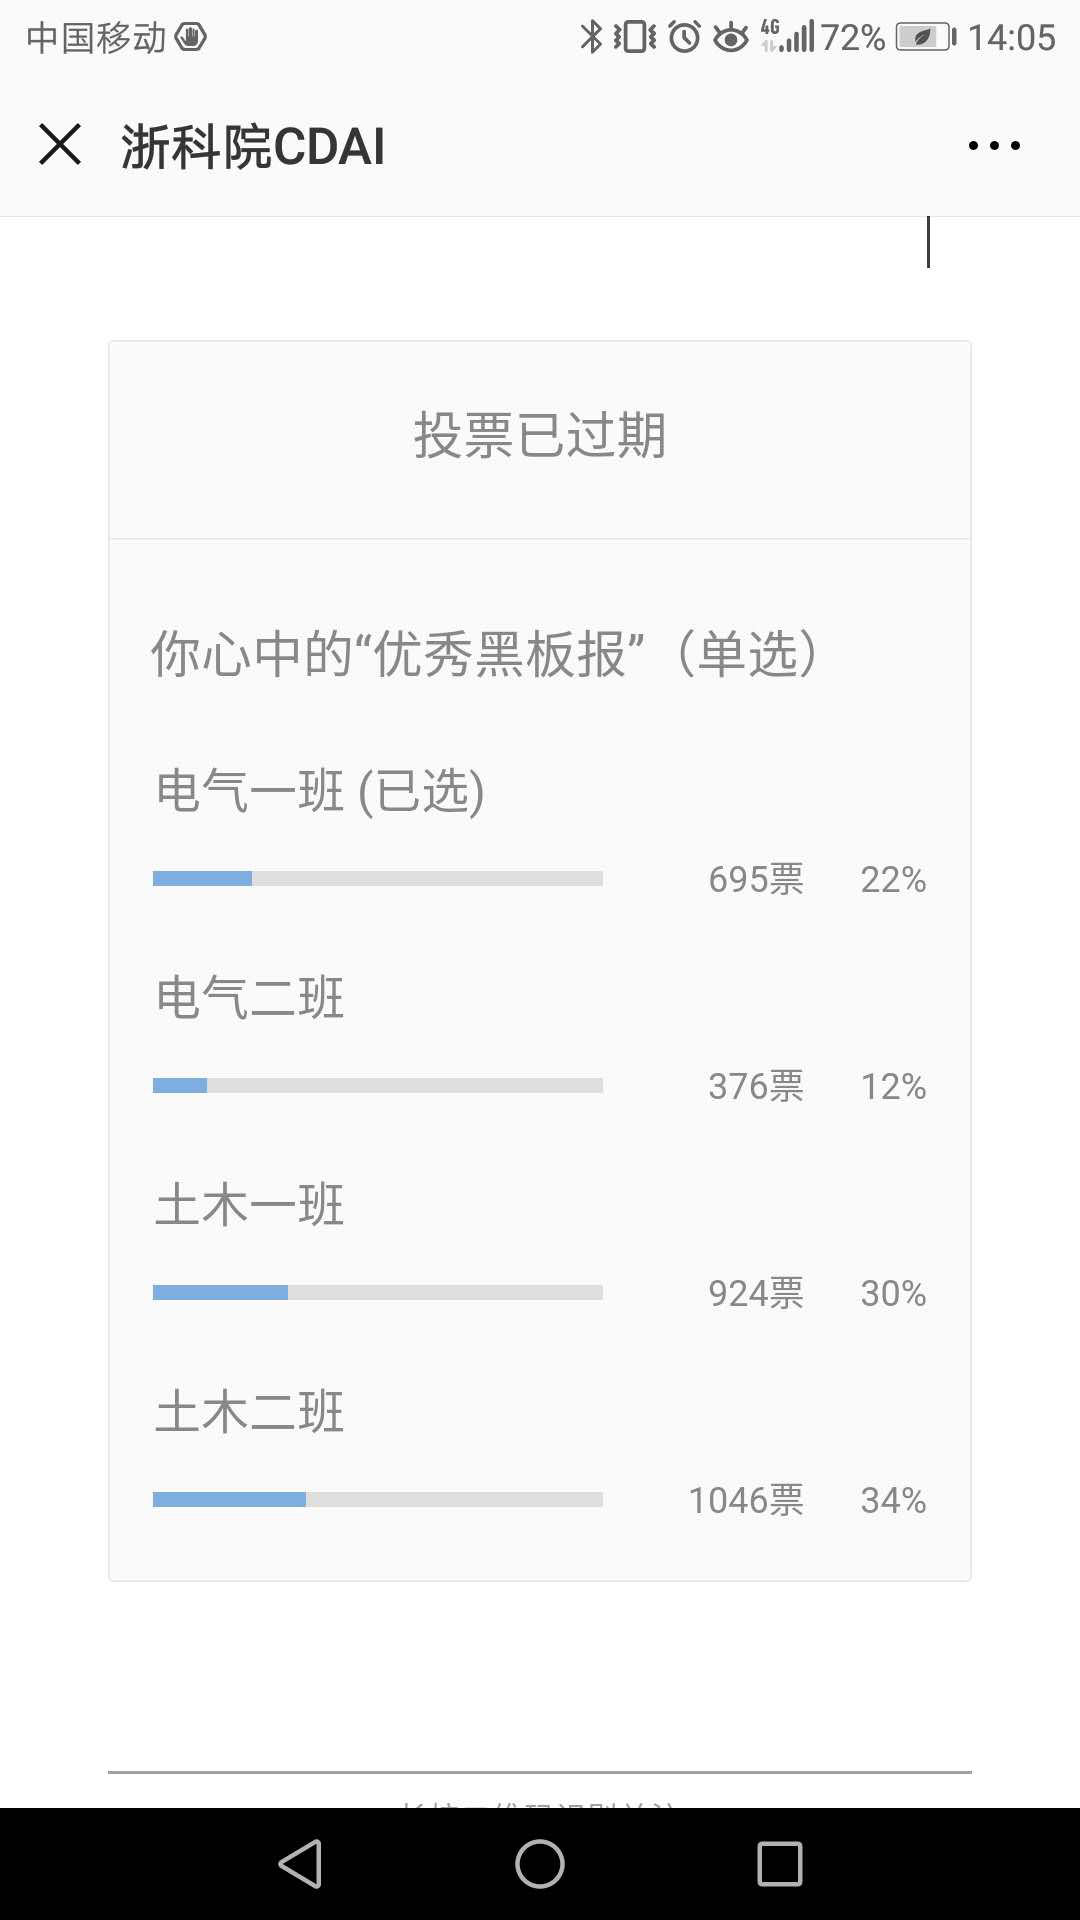Screen dimensions: 1080x1920
Task: Tap the Bluetooth status icon
Action: [592, 37]
